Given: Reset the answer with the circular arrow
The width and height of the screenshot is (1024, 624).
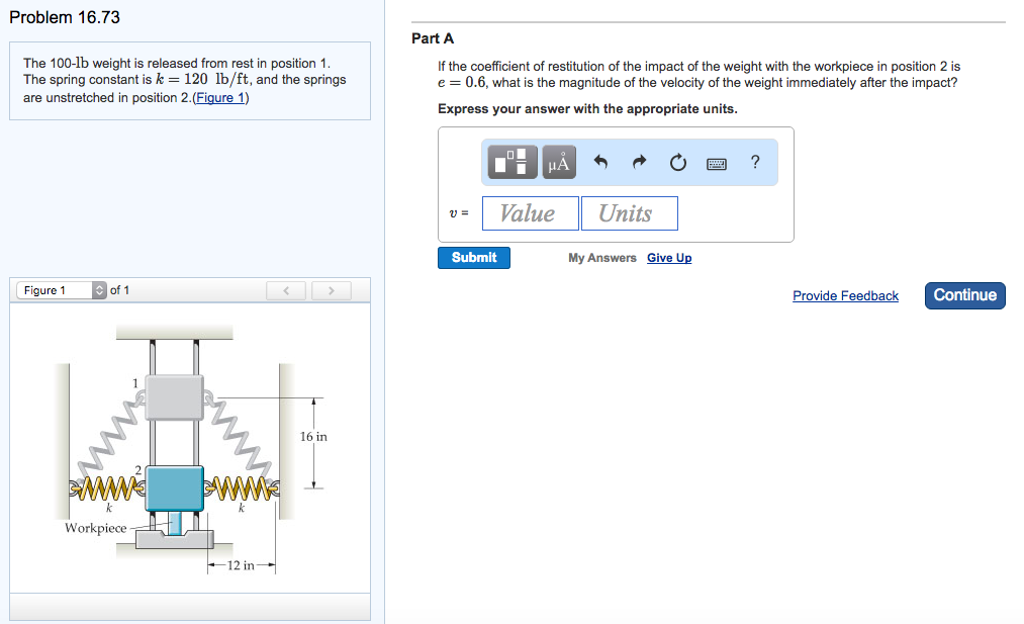Looking at the screenshot, I should [x=678, y=162].
